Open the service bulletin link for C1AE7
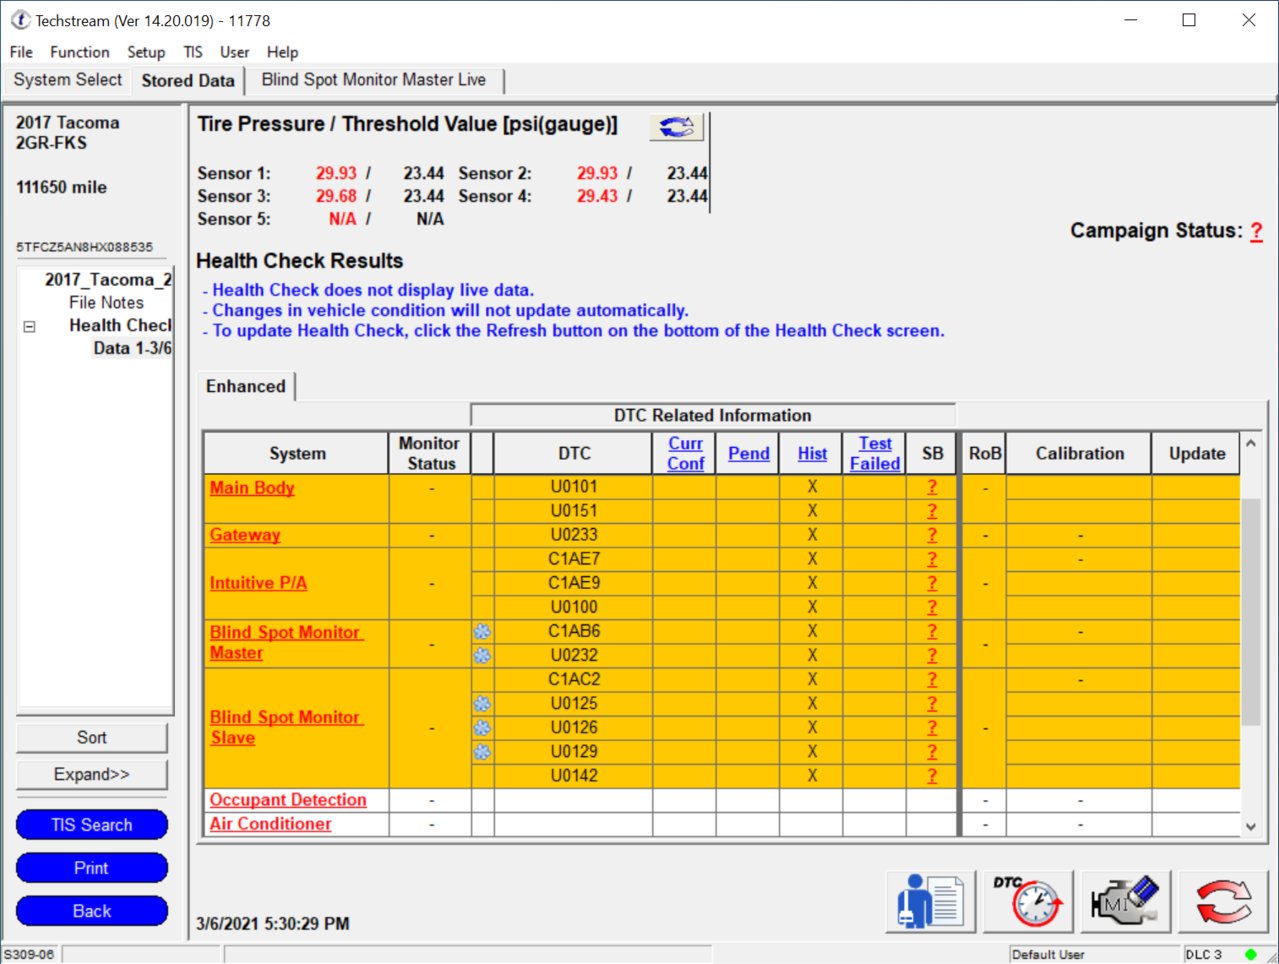1279x964 pixels. click(932, 559)
